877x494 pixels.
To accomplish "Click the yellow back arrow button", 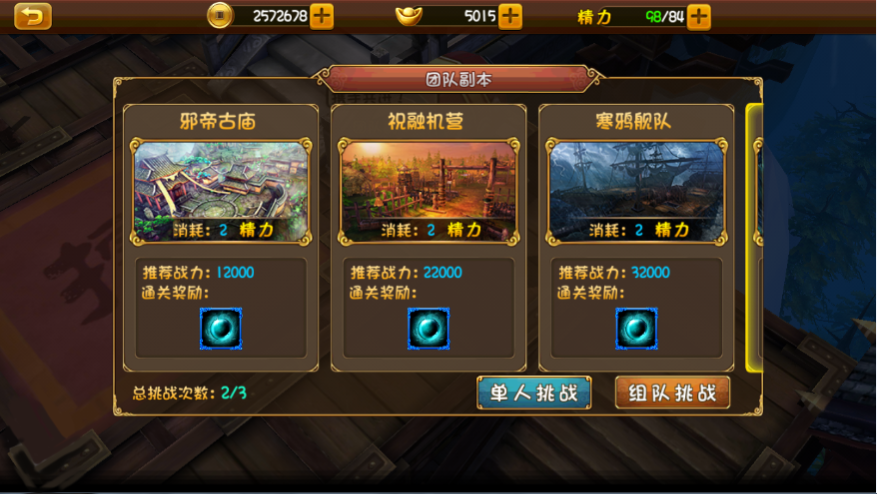I will point(33,16).
